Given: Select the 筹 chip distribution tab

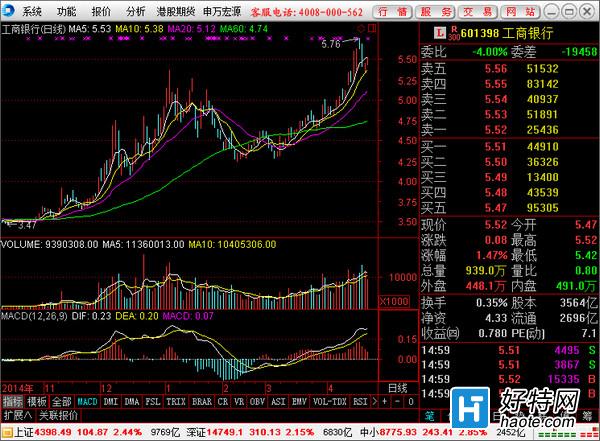Looking at the screenshot, I should pos(587,416).
